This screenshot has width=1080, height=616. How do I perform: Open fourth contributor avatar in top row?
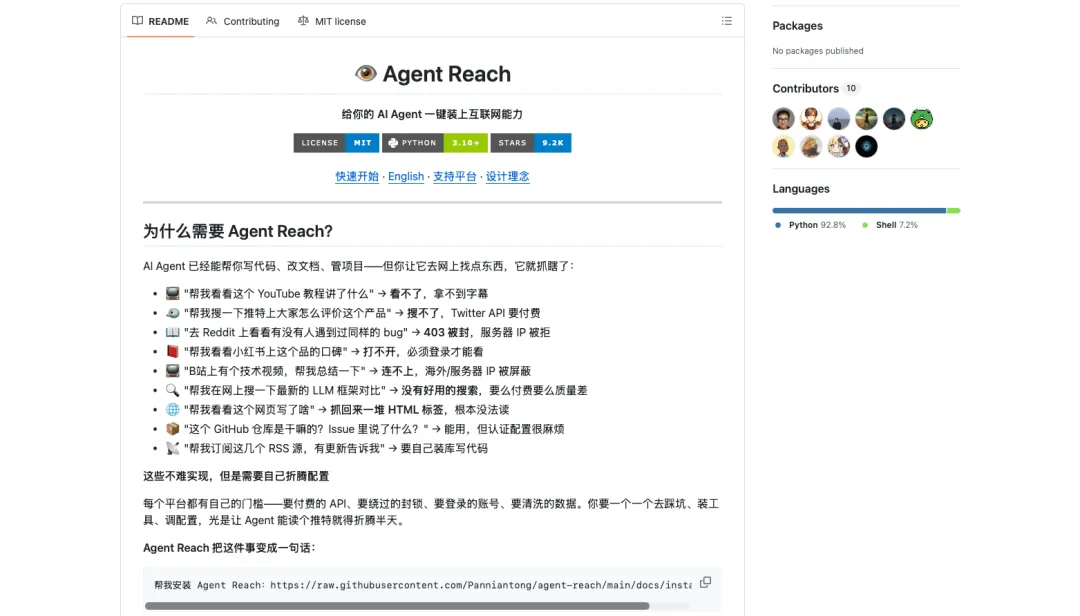pos(866,119)
